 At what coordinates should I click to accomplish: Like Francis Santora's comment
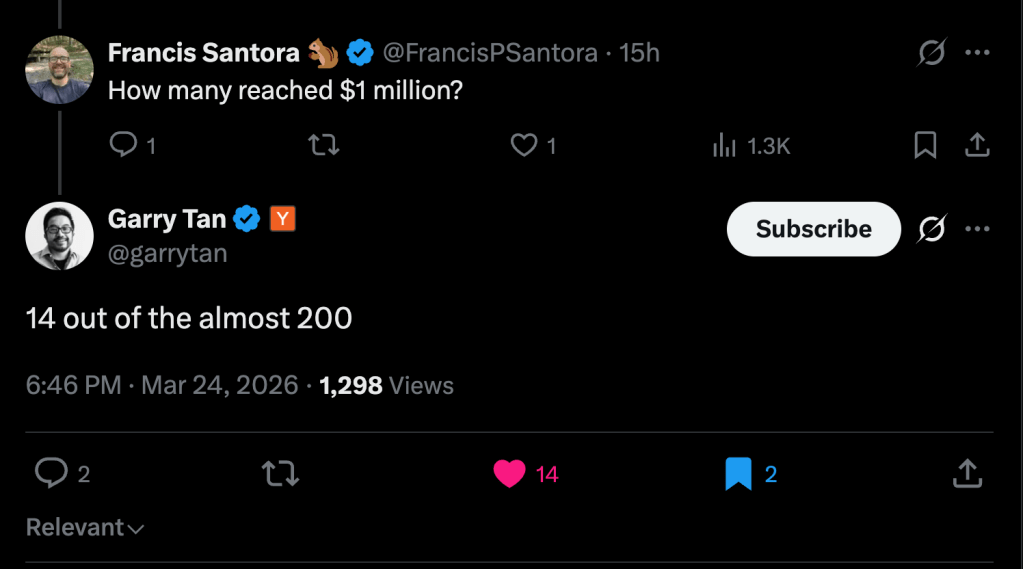[525, 146]
